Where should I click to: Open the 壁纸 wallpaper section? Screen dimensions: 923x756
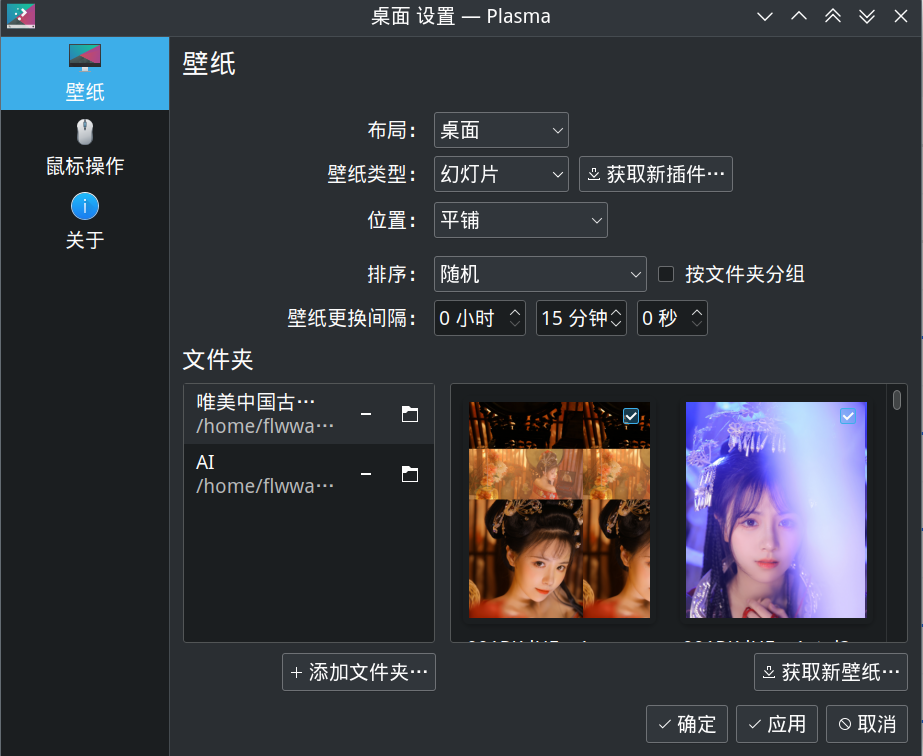[85, 74]
